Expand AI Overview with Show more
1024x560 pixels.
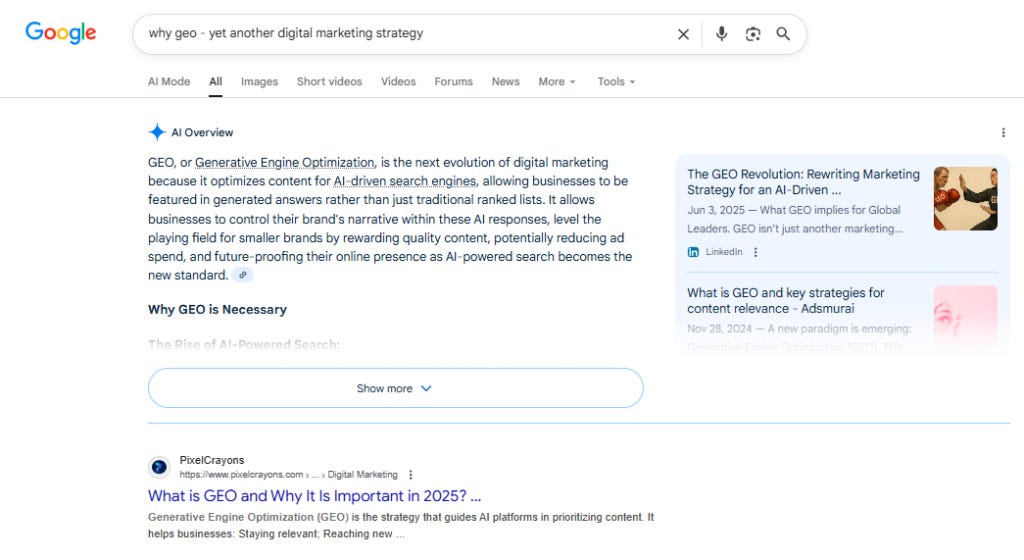pos(396,388)
